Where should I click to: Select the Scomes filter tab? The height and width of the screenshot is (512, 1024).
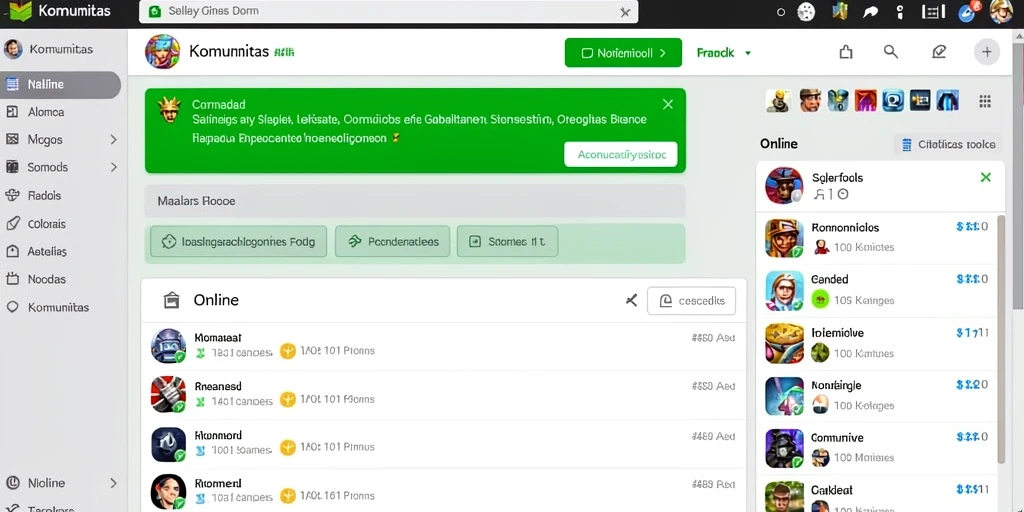[507, 242]
